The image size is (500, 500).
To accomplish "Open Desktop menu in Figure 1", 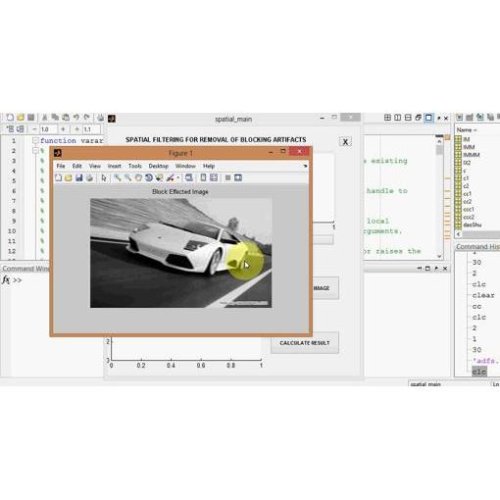I will point(158,166).
